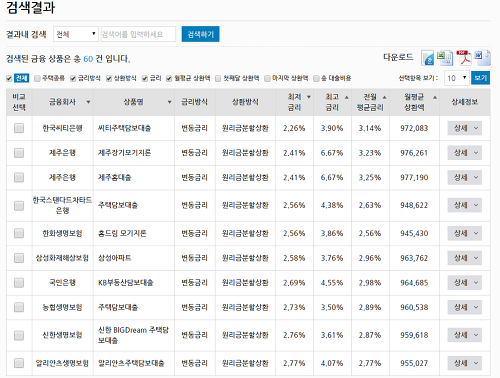500x378 pixels.
Task: Expand 상세 for 한국스탠다드차타드은행 loan
Action: (465, 205)
